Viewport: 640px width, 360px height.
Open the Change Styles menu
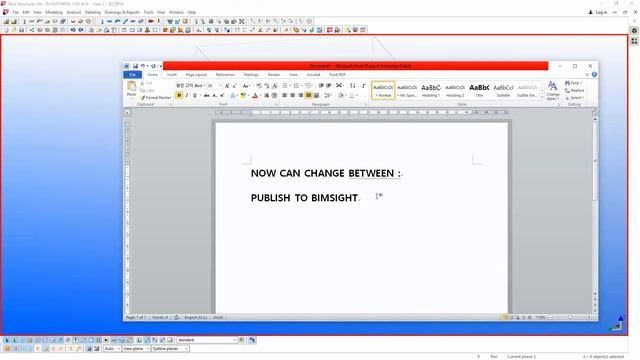point(553,91)
